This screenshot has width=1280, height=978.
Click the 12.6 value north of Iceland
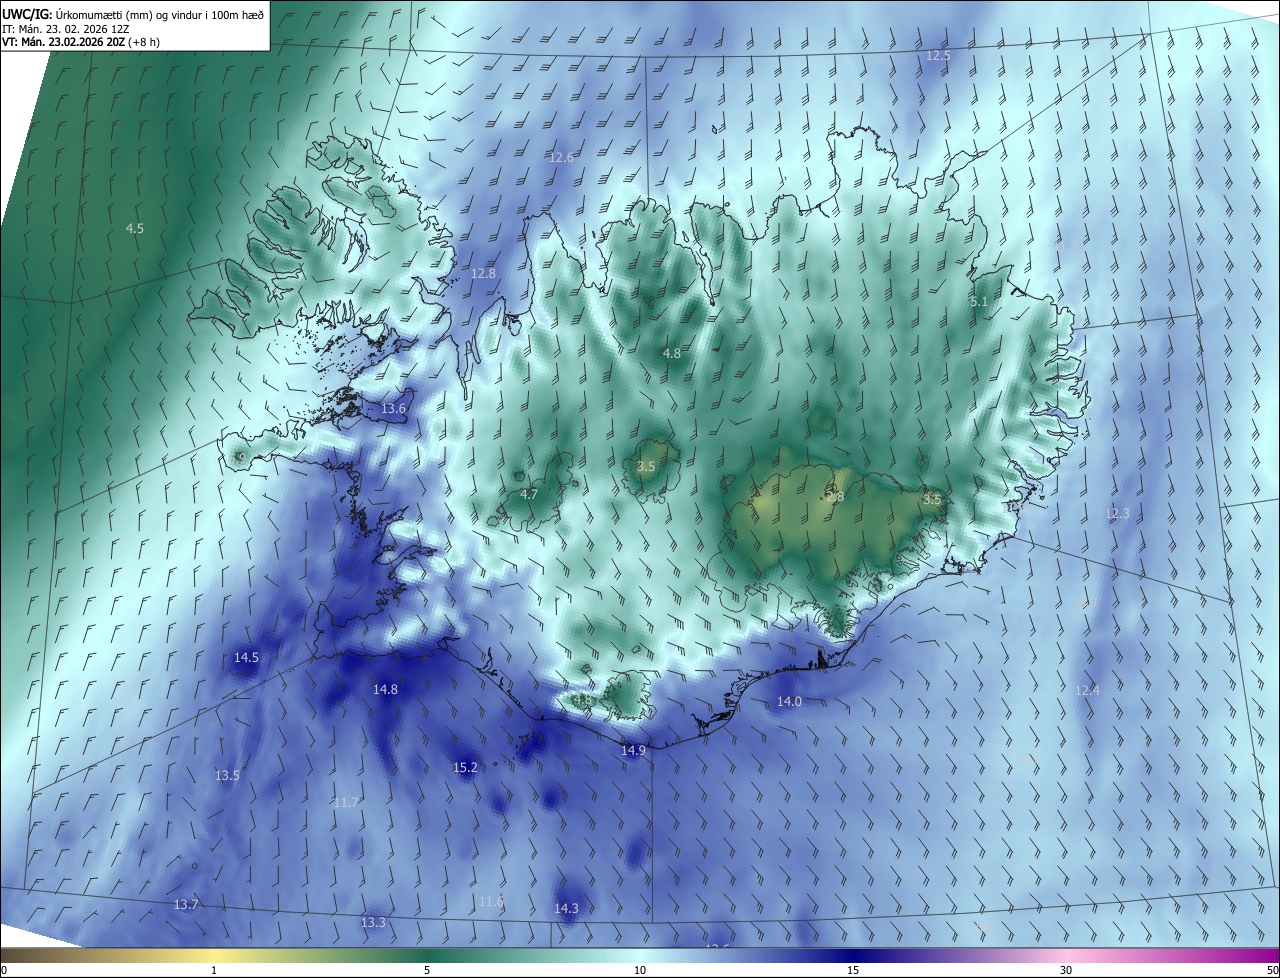pyautogui.click(x=562, y=158)
